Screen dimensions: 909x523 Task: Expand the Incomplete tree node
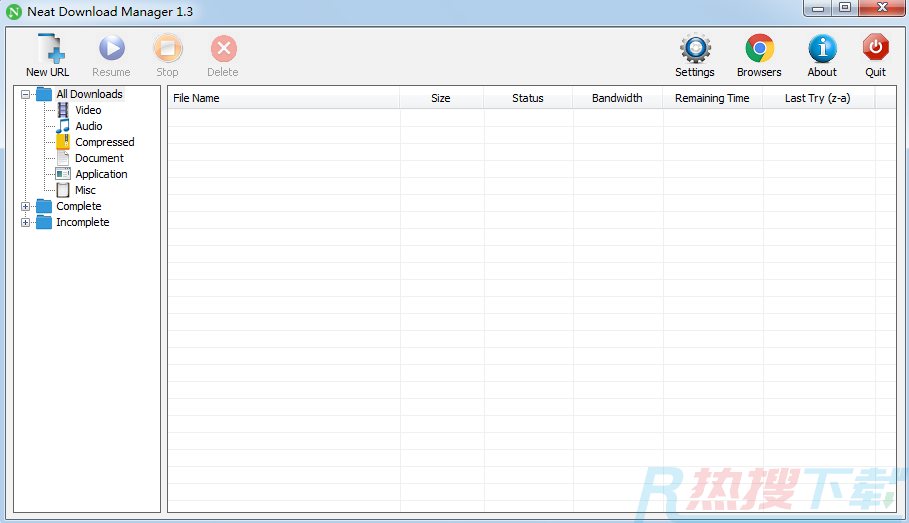(x=26, y=222)
